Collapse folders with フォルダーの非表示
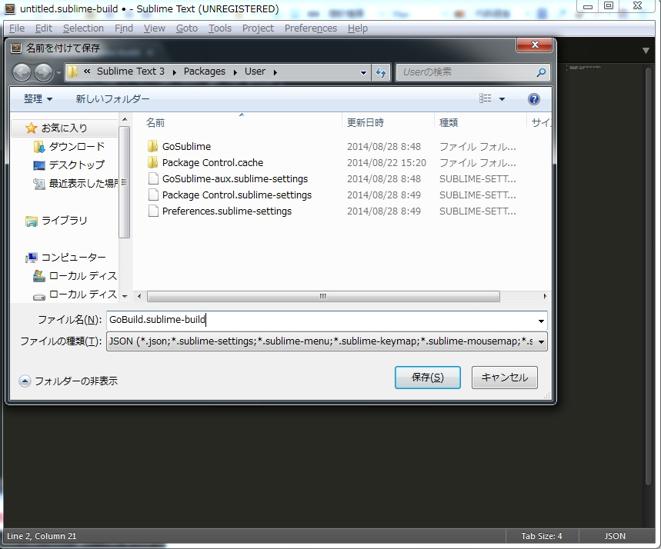Image resolution: width=661 pixels, height=549 pixels. coord(69,381)
